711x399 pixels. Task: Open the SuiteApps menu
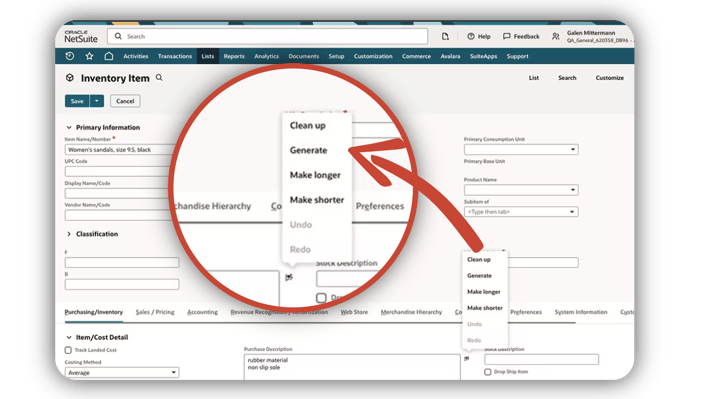click(483, 56)
